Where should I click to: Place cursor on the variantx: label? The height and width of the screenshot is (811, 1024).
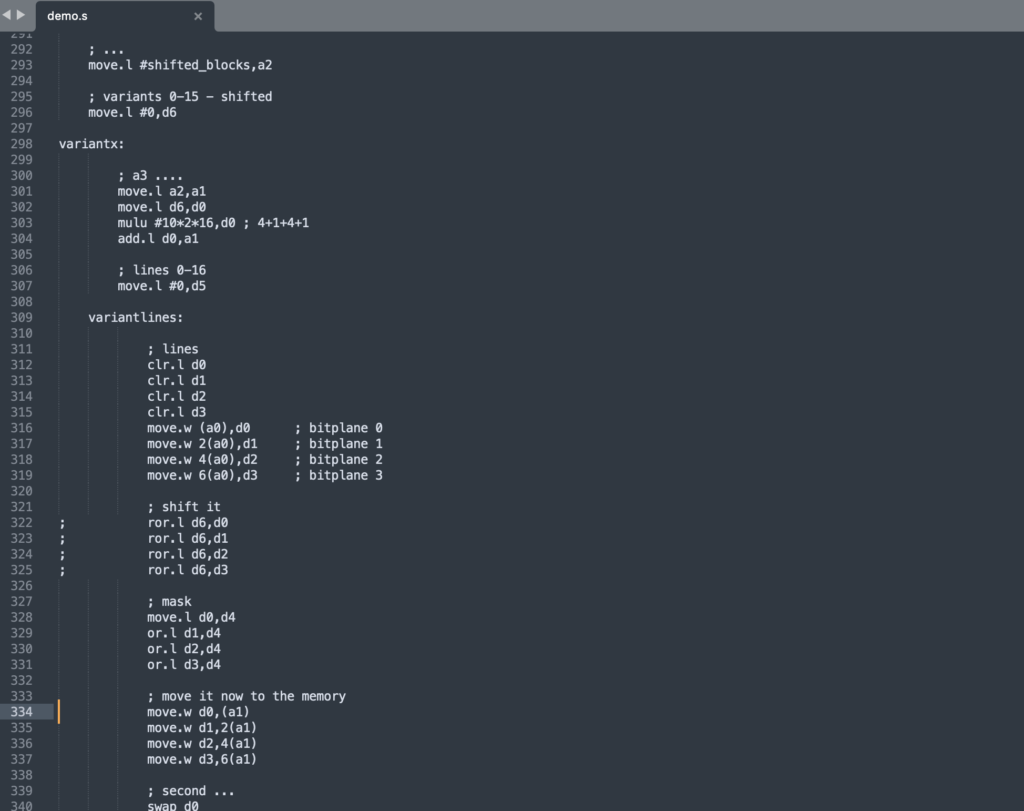91,144
